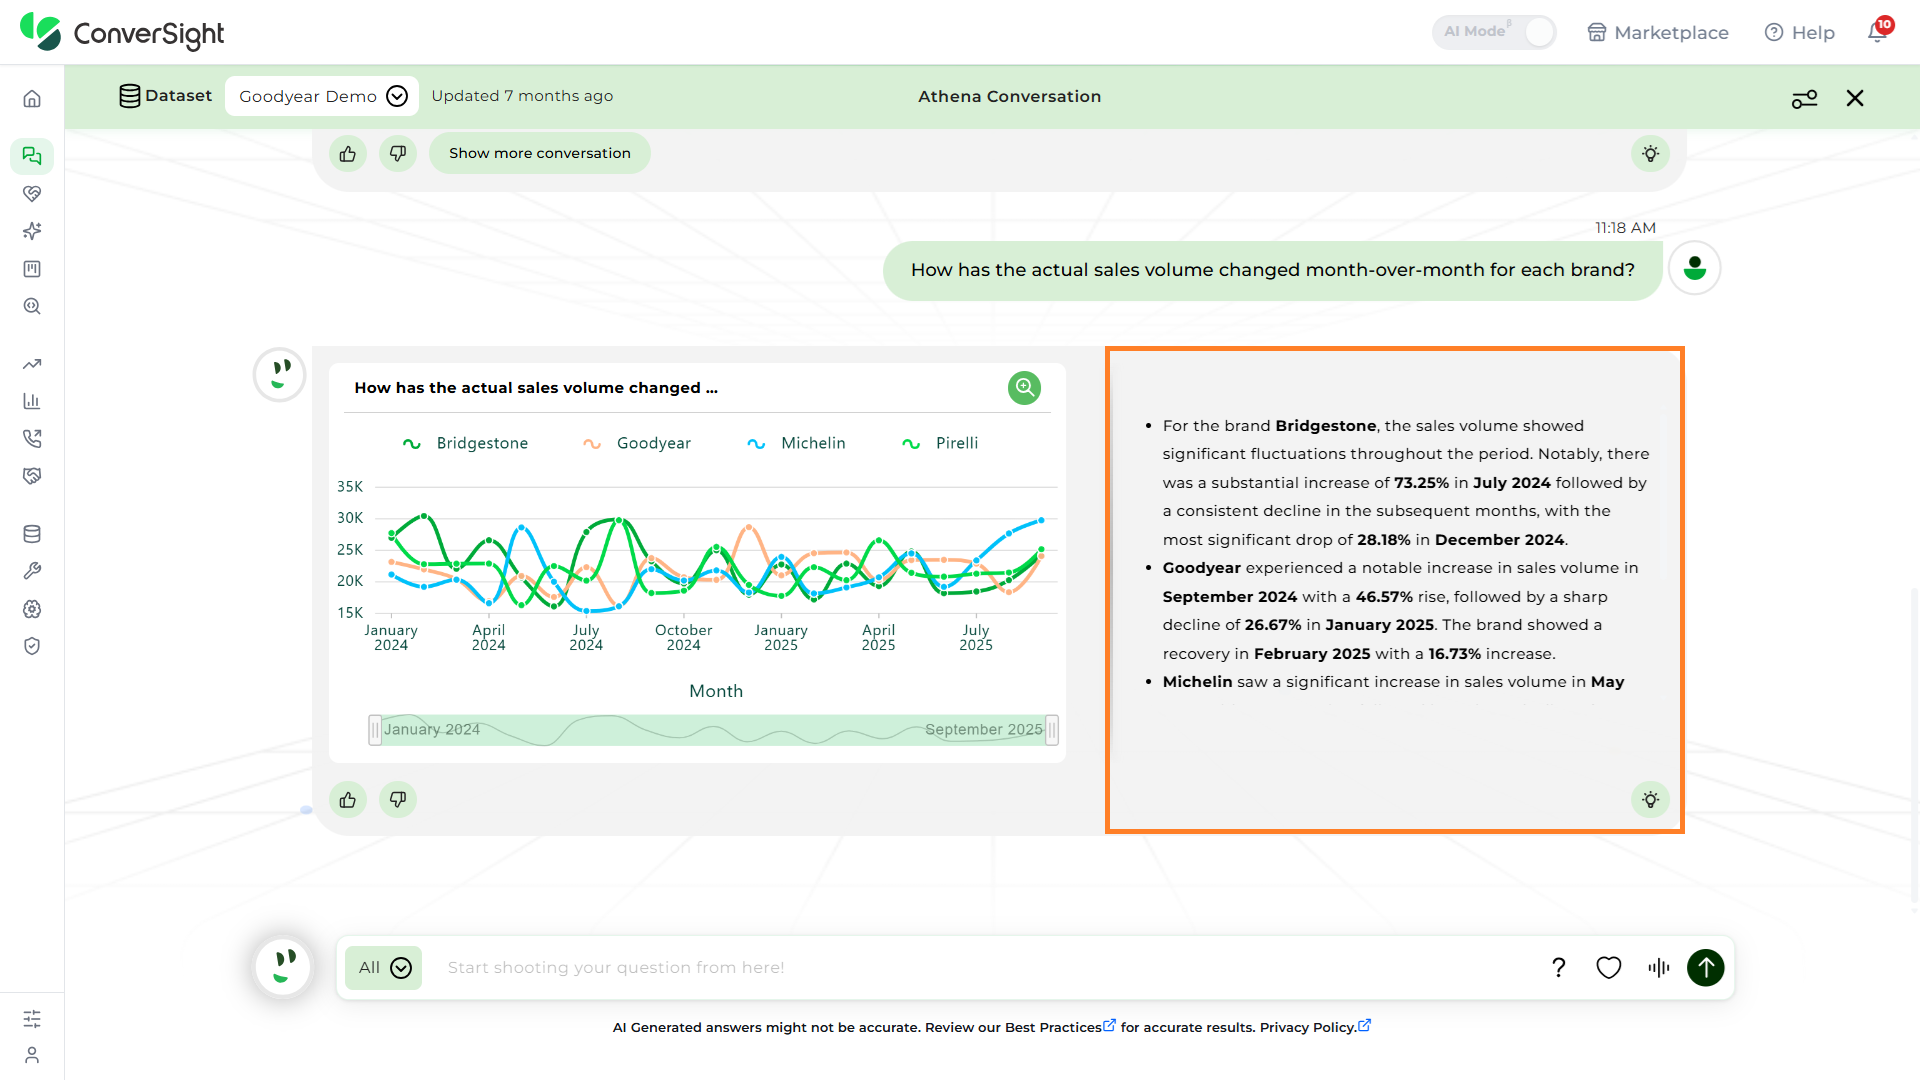Open the explore magnifier icon in sidebar
This screenshot has height=1080, width=1920.
coord(32,307)
